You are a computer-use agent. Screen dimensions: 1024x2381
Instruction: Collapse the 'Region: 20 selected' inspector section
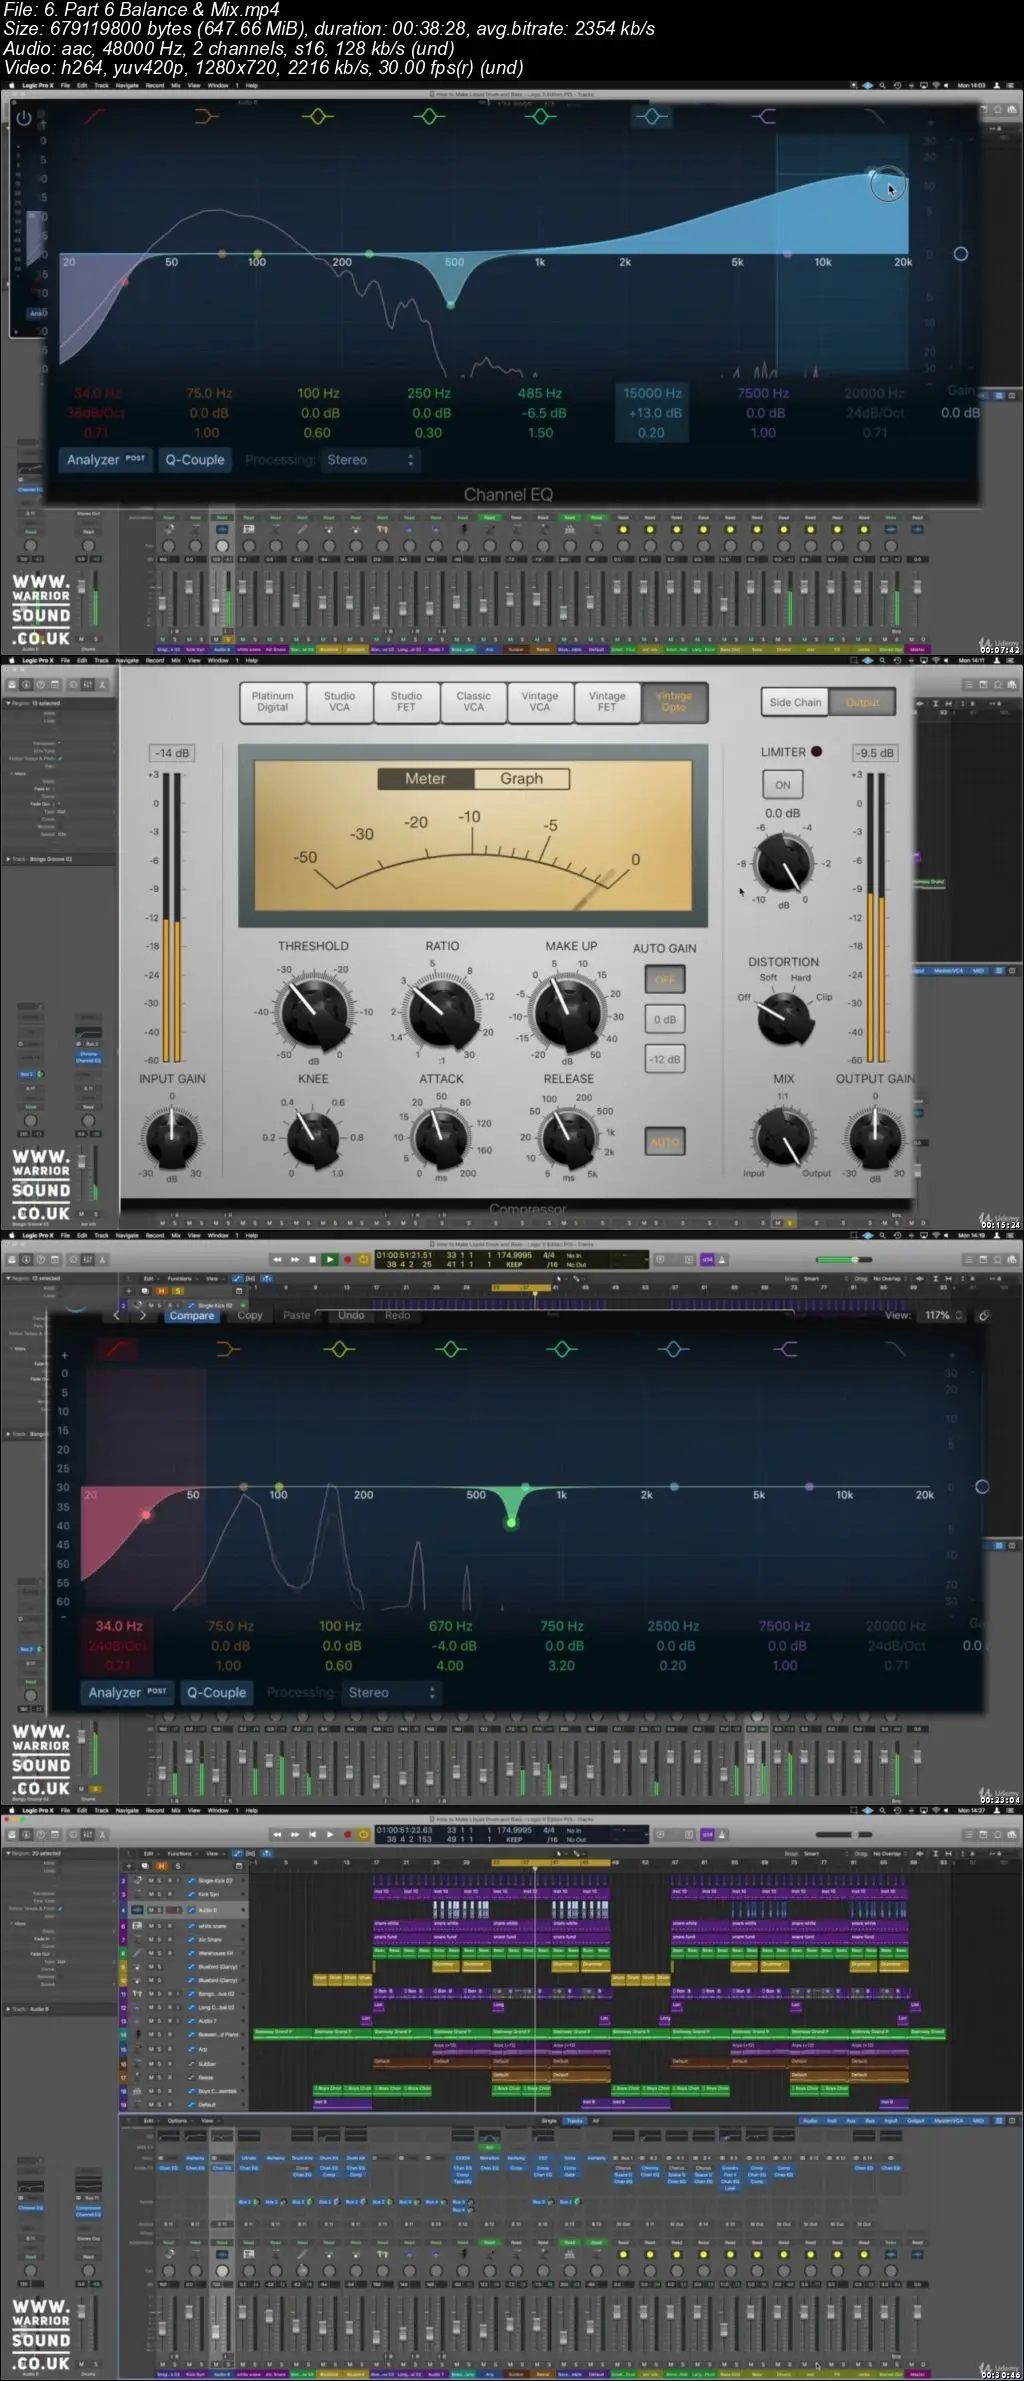[6, 1853]
